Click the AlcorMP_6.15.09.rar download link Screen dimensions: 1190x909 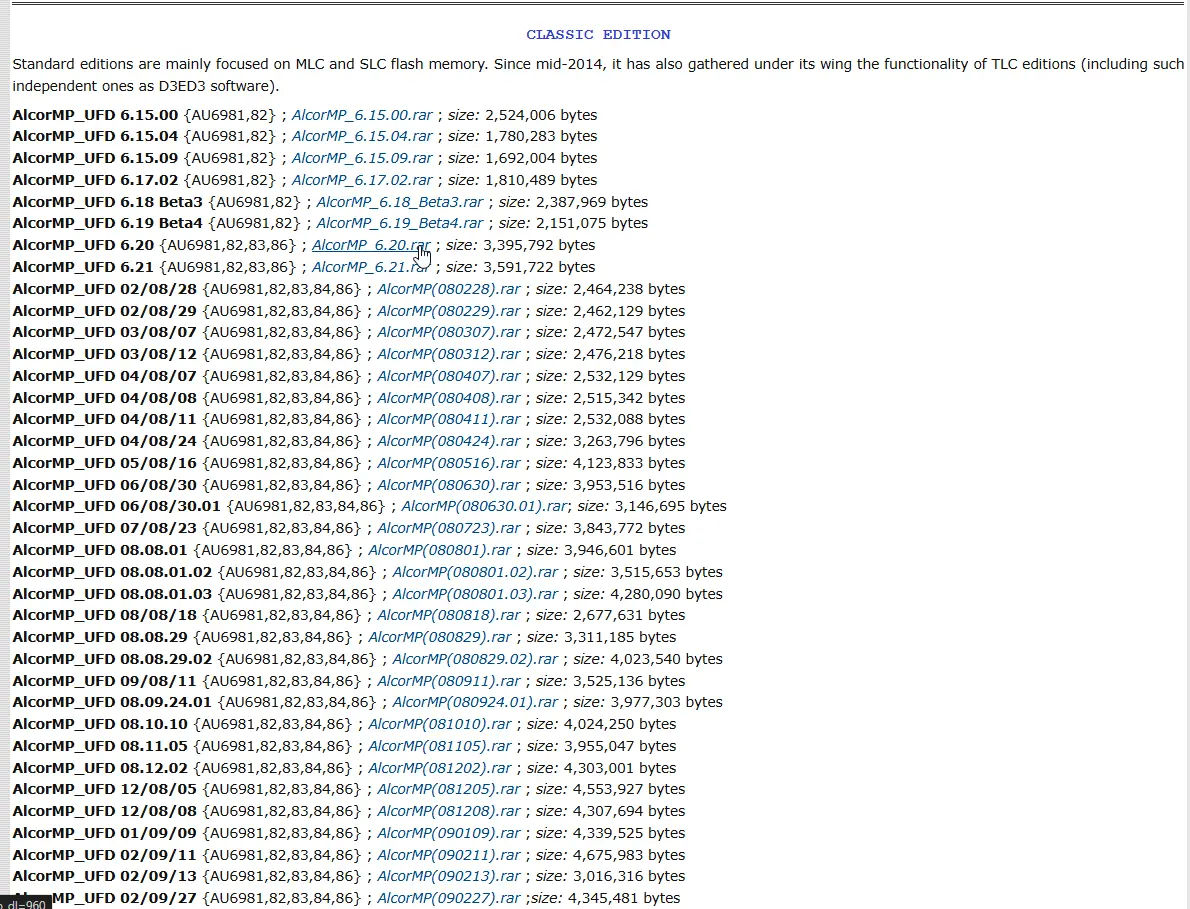click(362, 159)
